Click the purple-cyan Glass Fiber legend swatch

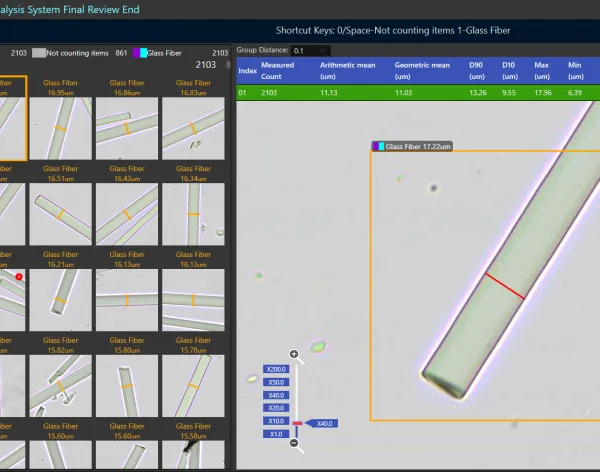pyautogui.click(x=140, y=53)
